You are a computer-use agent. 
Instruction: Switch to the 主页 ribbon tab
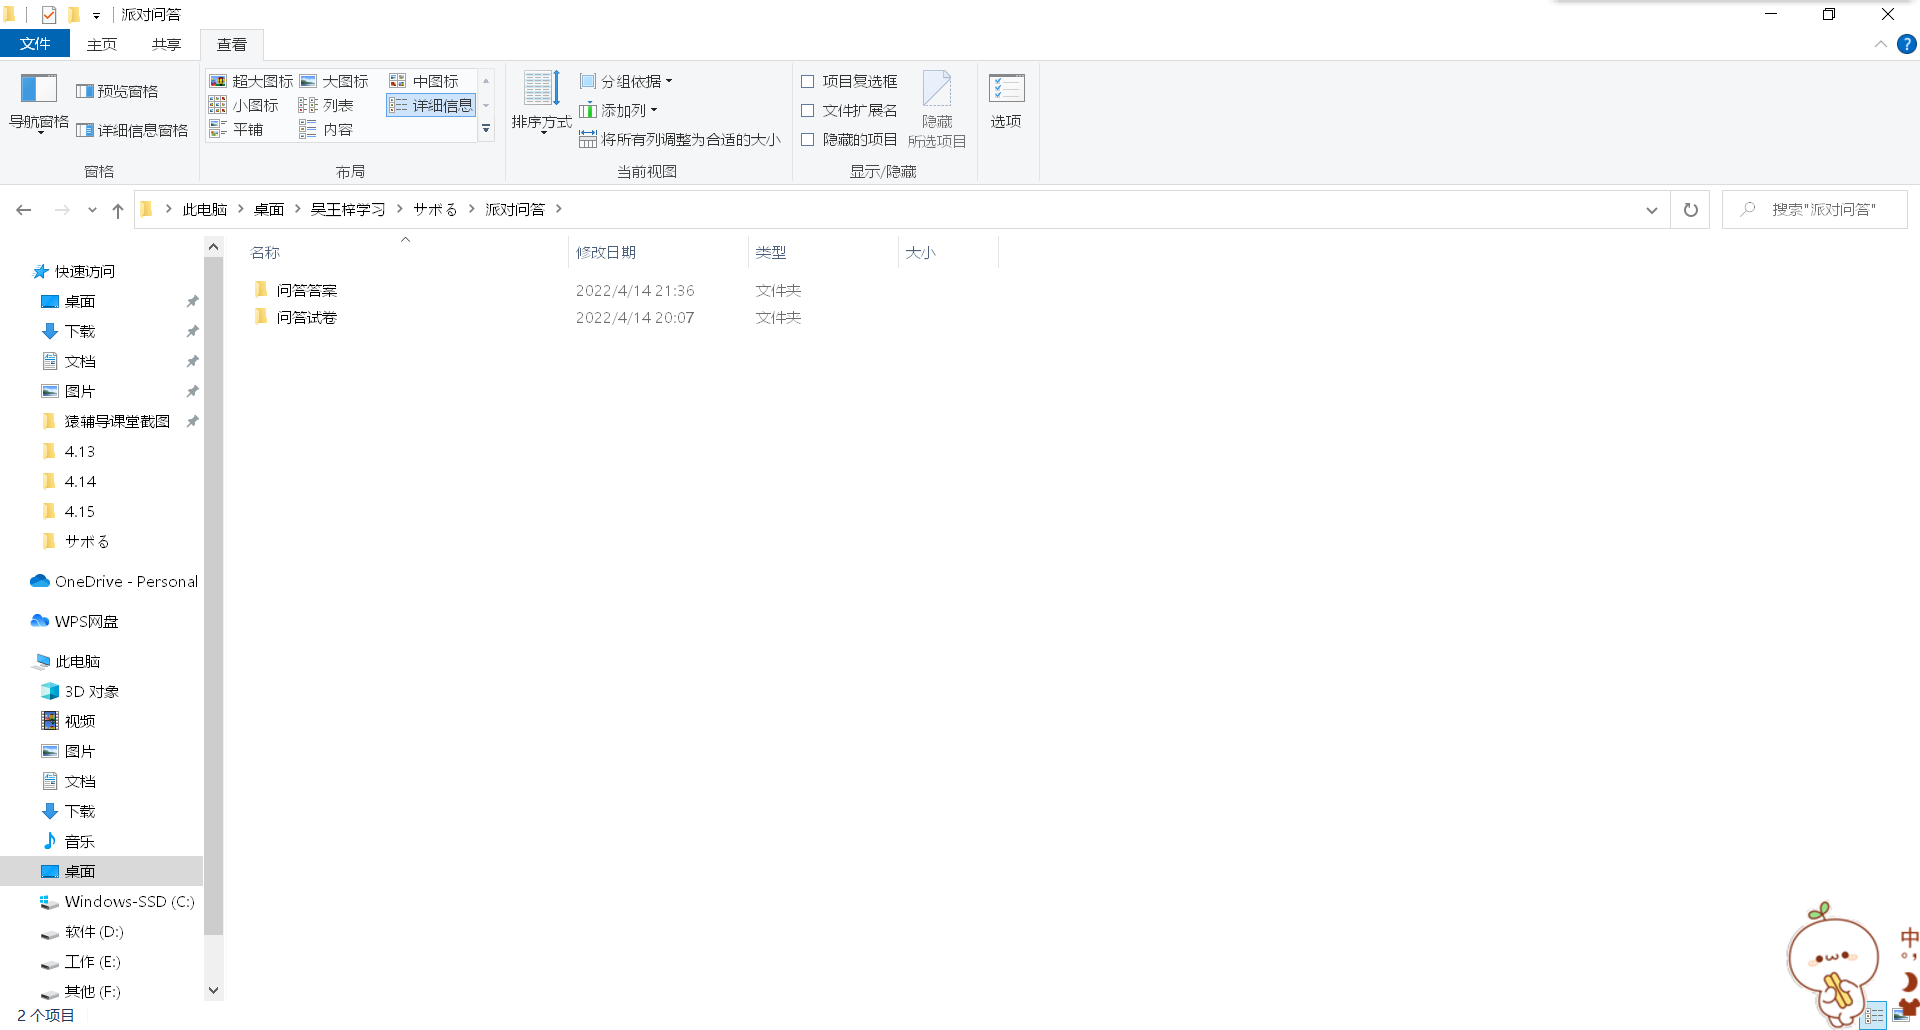pos(101,44)
